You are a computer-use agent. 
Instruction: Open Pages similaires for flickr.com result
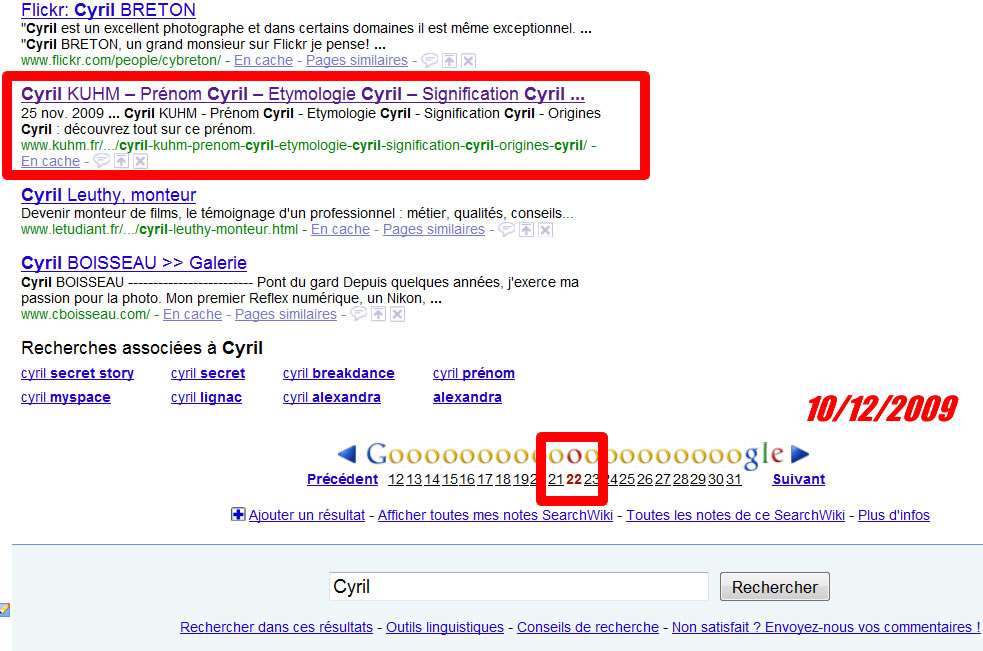click(357, 60)
